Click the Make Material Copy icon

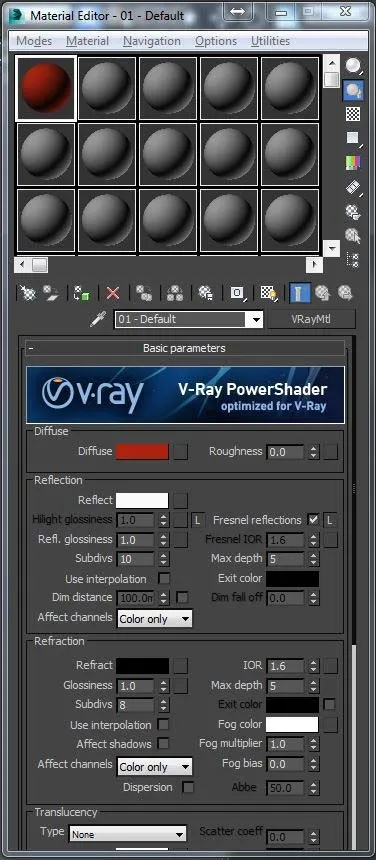(144, 293)
